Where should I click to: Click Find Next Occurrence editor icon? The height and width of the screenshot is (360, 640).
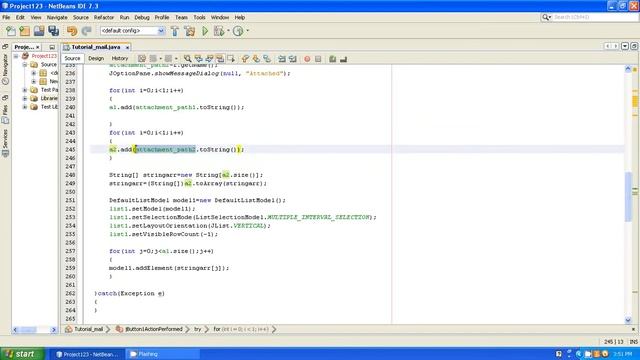[x=209, y=59]
